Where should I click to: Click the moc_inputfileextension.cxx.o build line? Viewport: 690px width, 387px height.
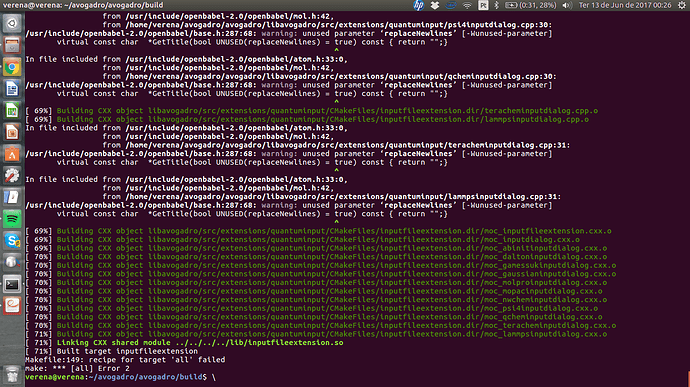click(318, 231)
